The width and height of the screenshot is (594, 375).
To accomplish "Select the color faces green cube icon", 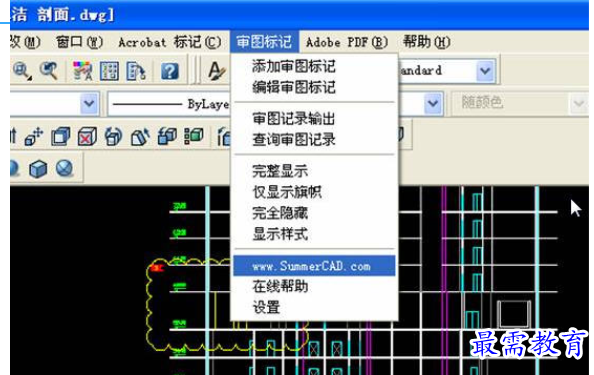I will pyautogui.click(x=194, y=136).
